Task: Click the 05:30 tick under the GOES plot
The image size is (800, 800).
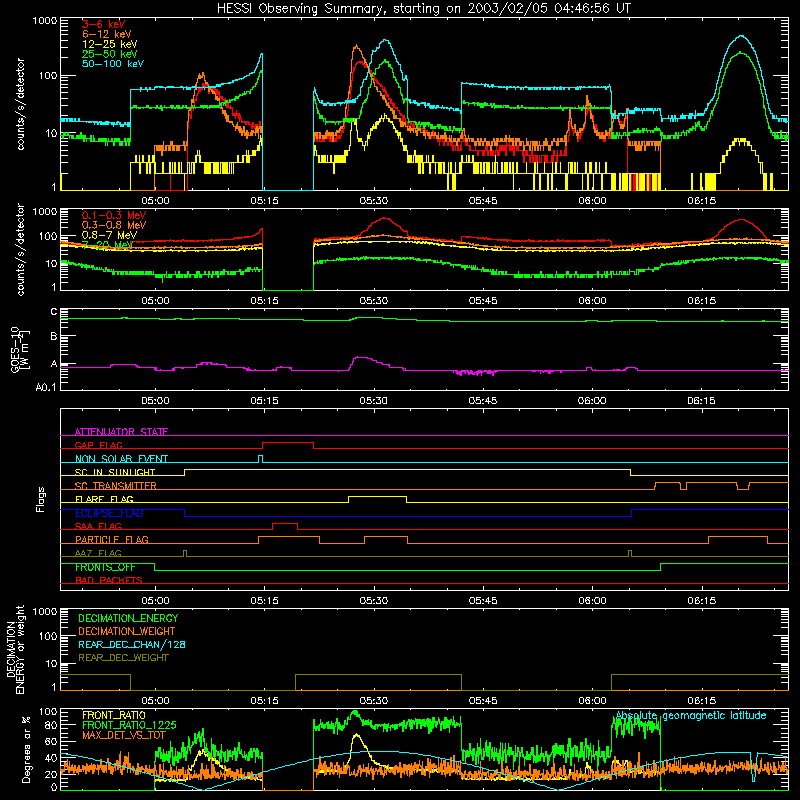Action: 373,401
